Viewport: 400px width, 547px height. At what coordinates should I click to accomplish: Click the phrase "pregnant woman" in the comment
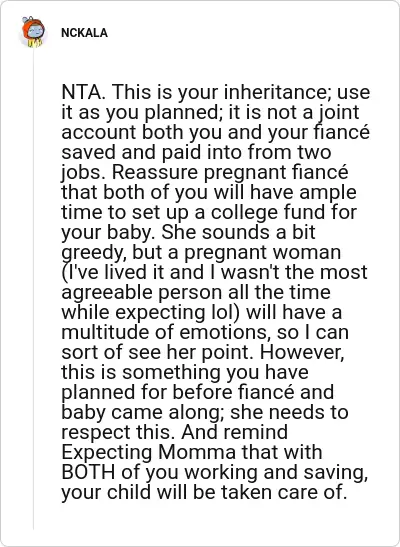tap(263, 253)
